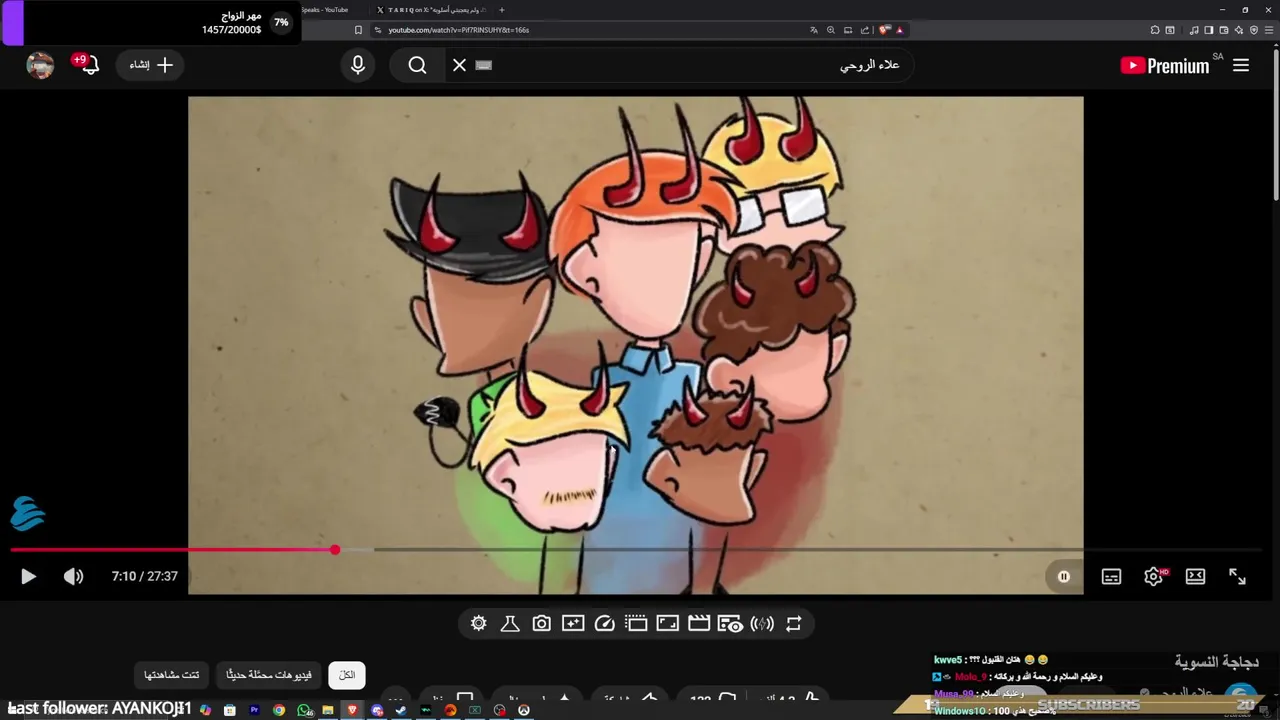Viewport: 1280px width, 720px height.
Task: Toggle the visibility eye panel icon
Action: pos(730,623)
